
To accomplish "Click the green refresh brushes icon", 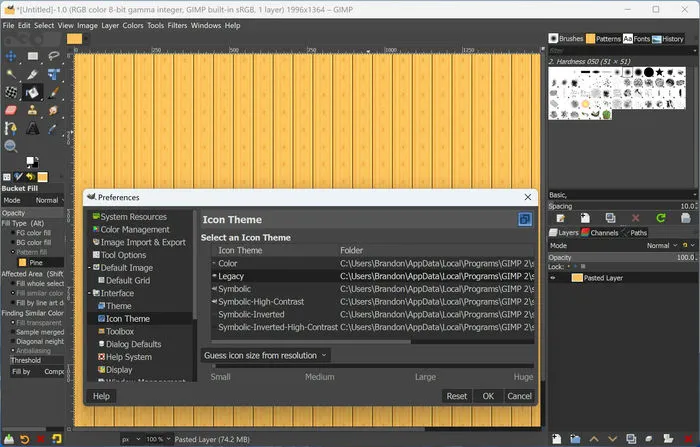I will click(x=661, y=218).
